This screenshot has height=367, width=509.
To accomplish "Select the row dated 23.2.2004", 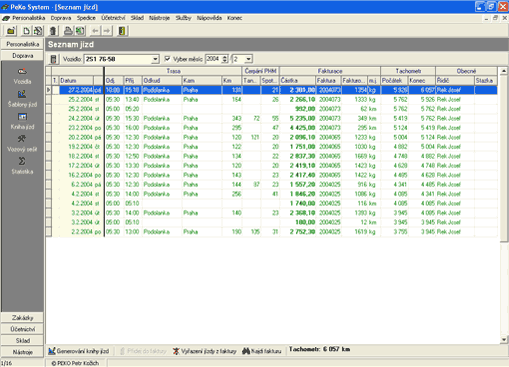I will pos(272,128).
